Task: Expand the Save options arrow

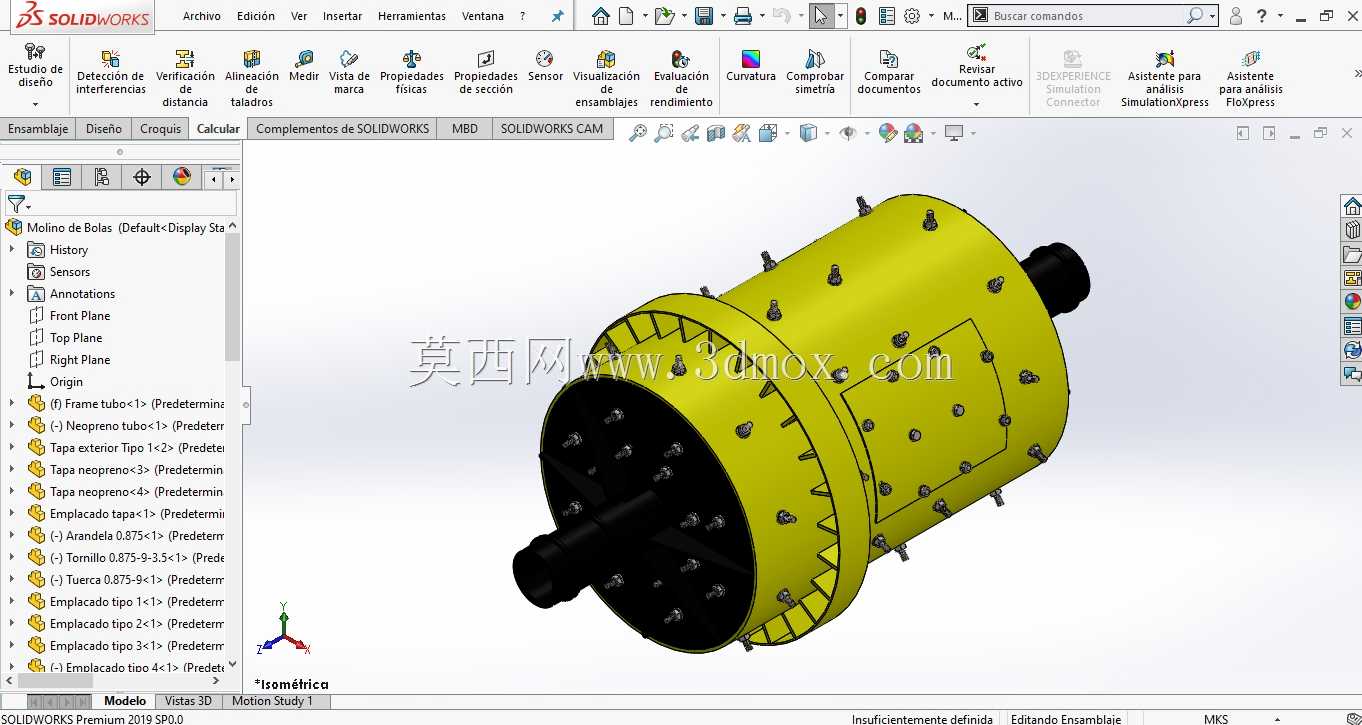Action: pos(722,16)
